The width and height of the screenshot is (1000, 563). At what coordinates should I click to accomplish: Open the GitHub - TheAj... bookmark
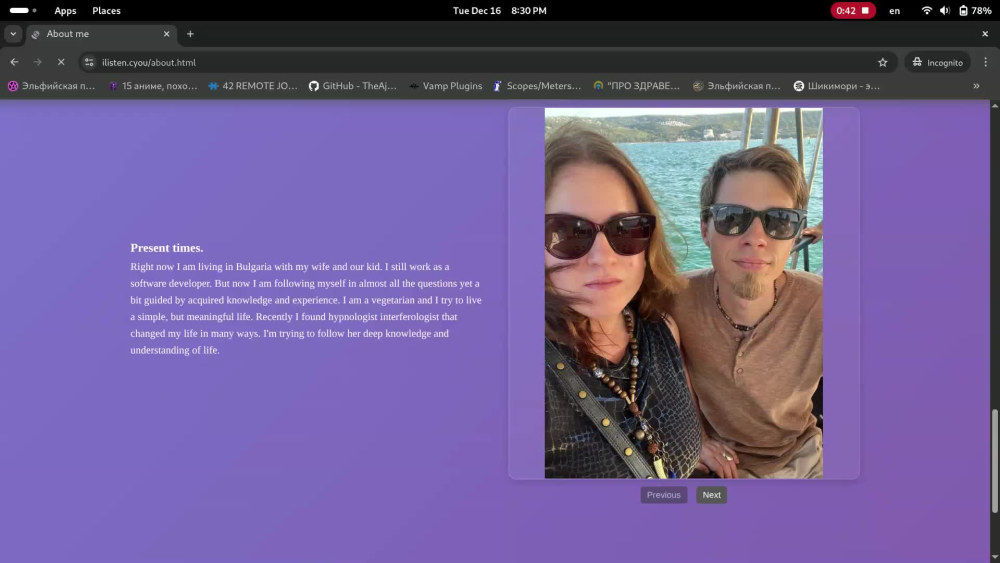tap(353, 85)
